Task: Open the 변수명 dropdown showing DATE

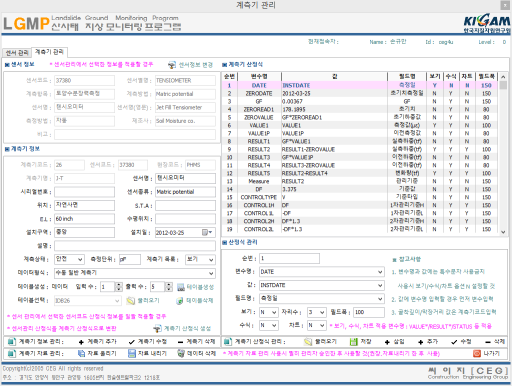Action: [x=322, y=272]
